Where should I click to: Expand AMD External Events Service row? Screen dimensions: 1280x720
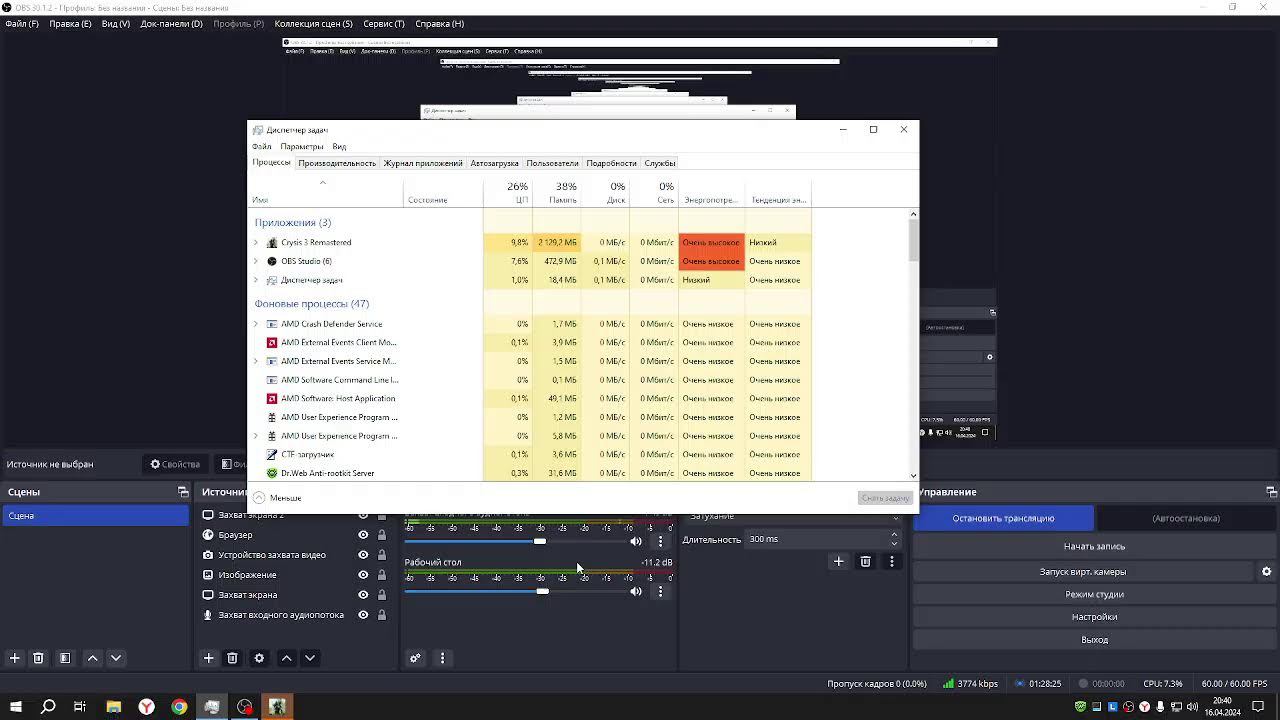(256, 361)
